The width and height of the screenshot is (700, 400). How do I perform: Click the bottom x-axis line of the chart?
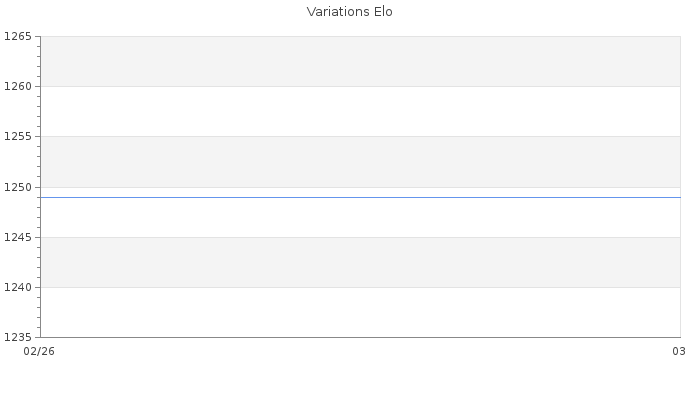(360, 337)
